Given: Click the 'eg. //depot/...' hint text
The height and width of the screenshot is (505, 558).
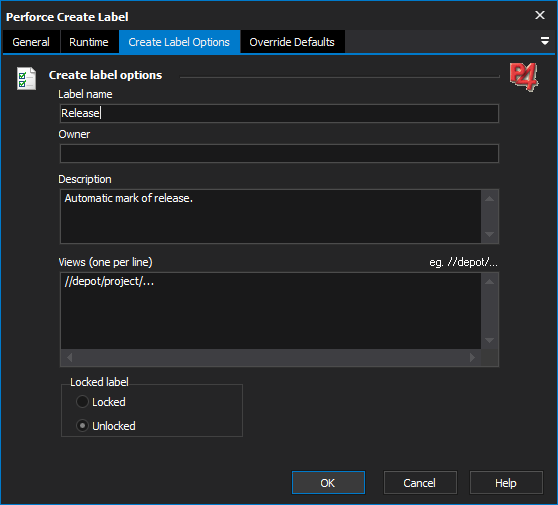Looking at the screenshot, I should pyautogui.click(x=463, y=262).
